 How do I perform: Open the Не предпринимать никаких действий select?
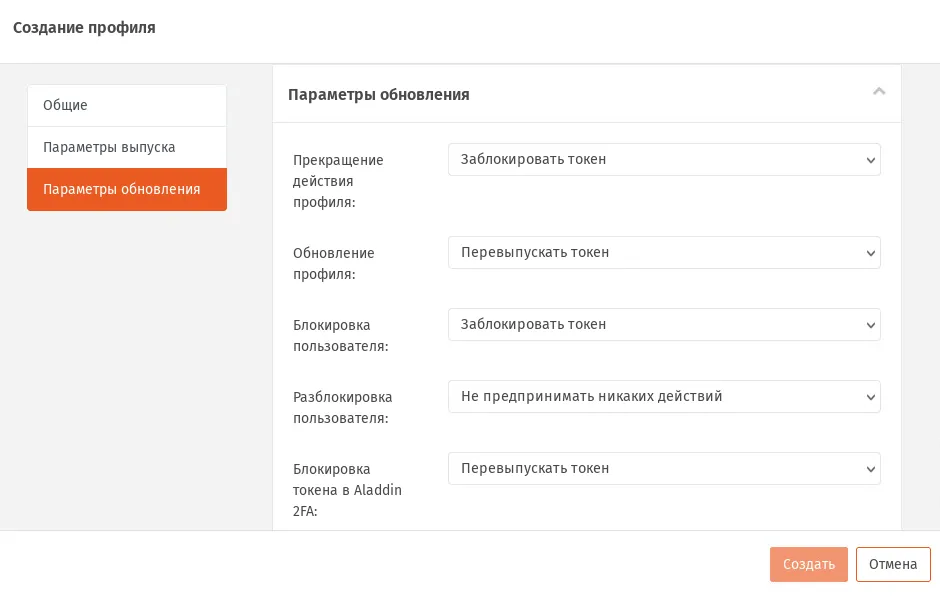pos(664,396)
